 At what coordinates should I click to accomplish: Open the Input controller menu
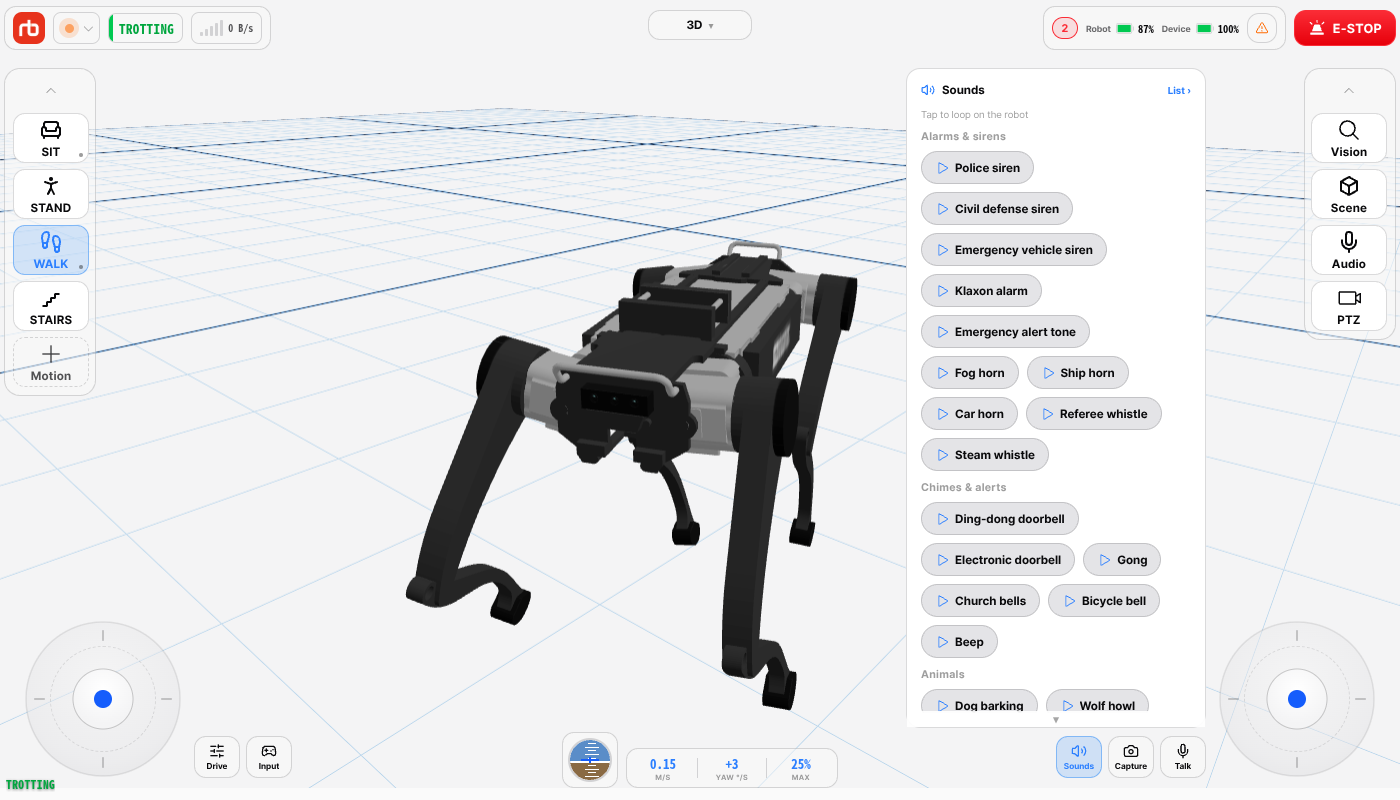269,757
